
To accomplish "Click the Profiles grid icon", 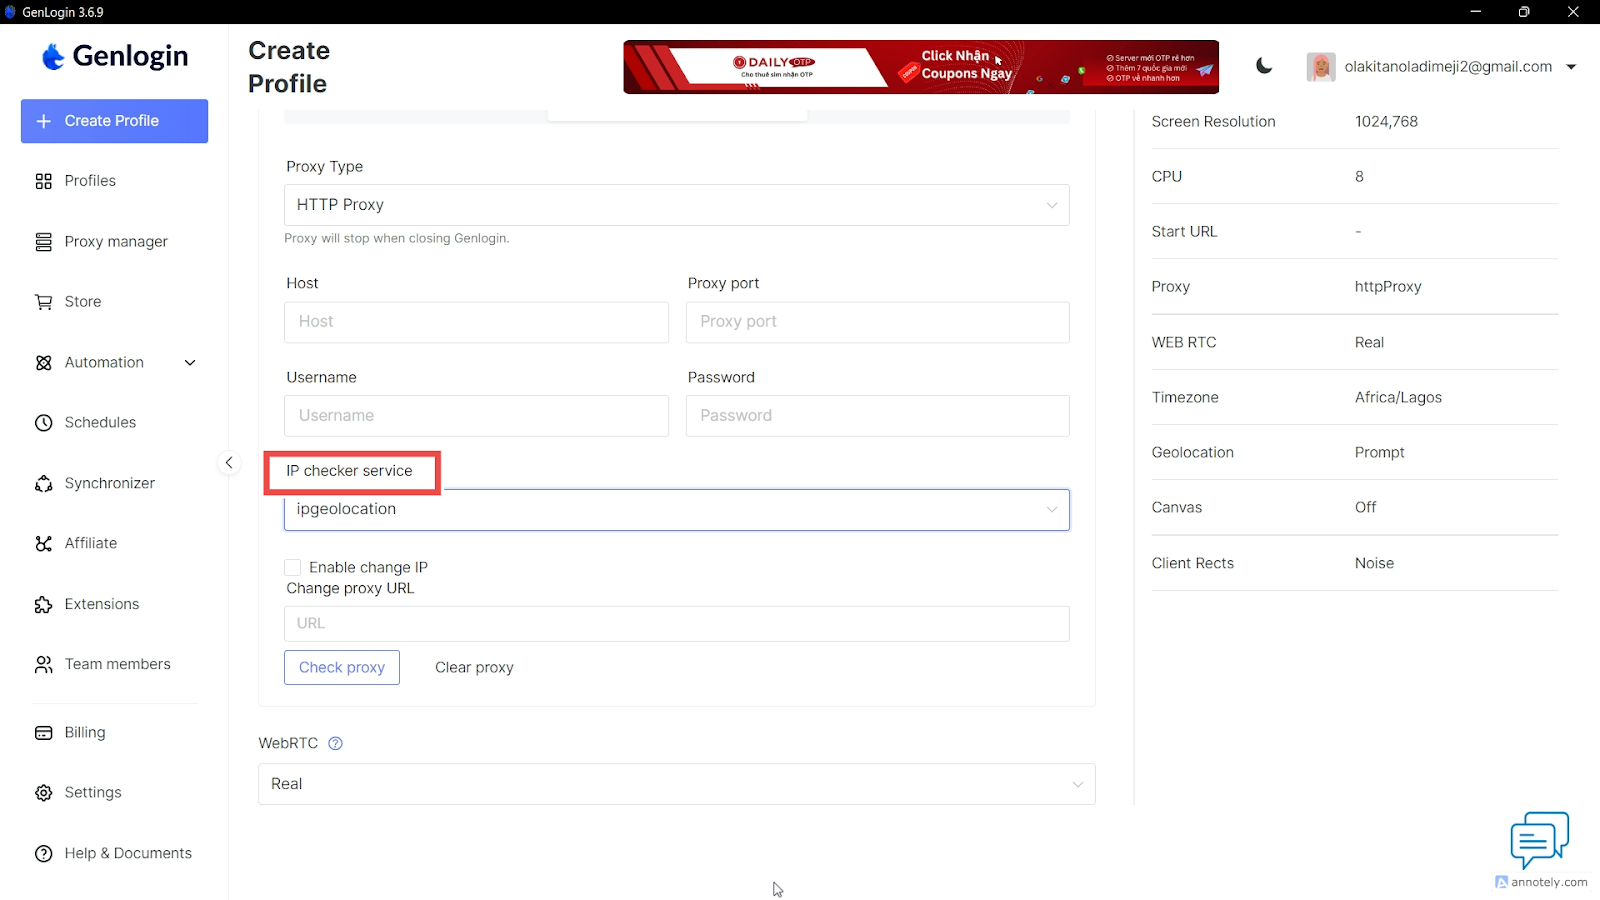I will pyautogui.click(x=43, y=181).
